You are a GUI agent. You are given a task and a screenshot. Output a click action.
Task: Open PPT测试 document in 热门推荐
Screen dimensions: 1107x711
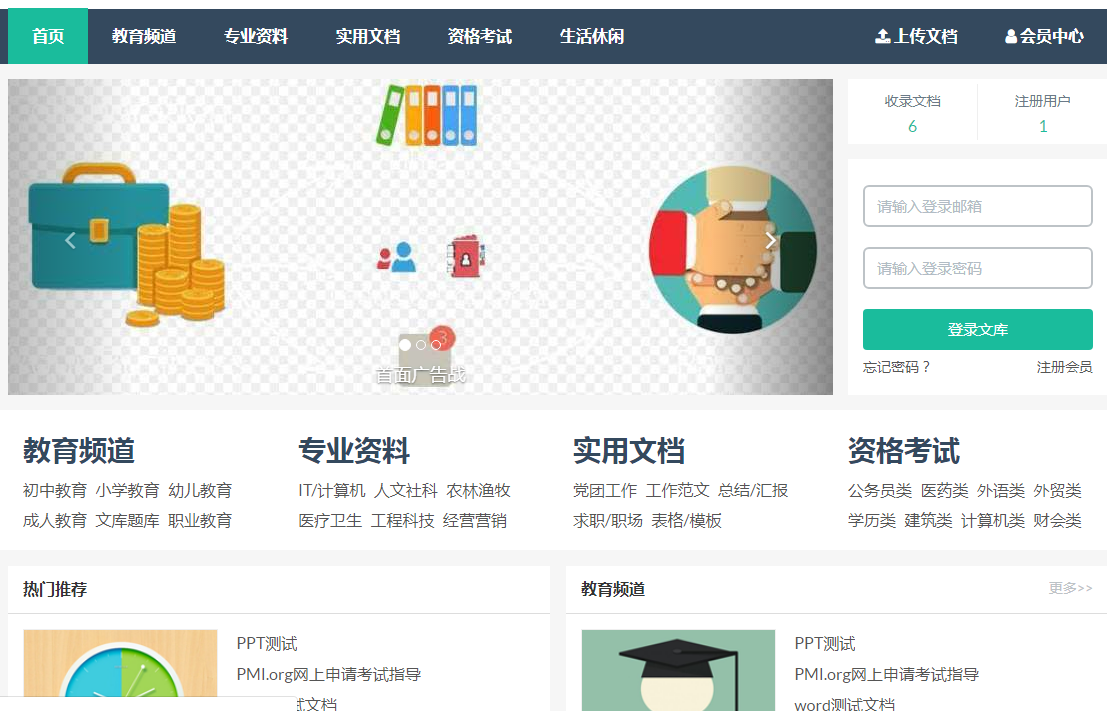pos(267,643)
